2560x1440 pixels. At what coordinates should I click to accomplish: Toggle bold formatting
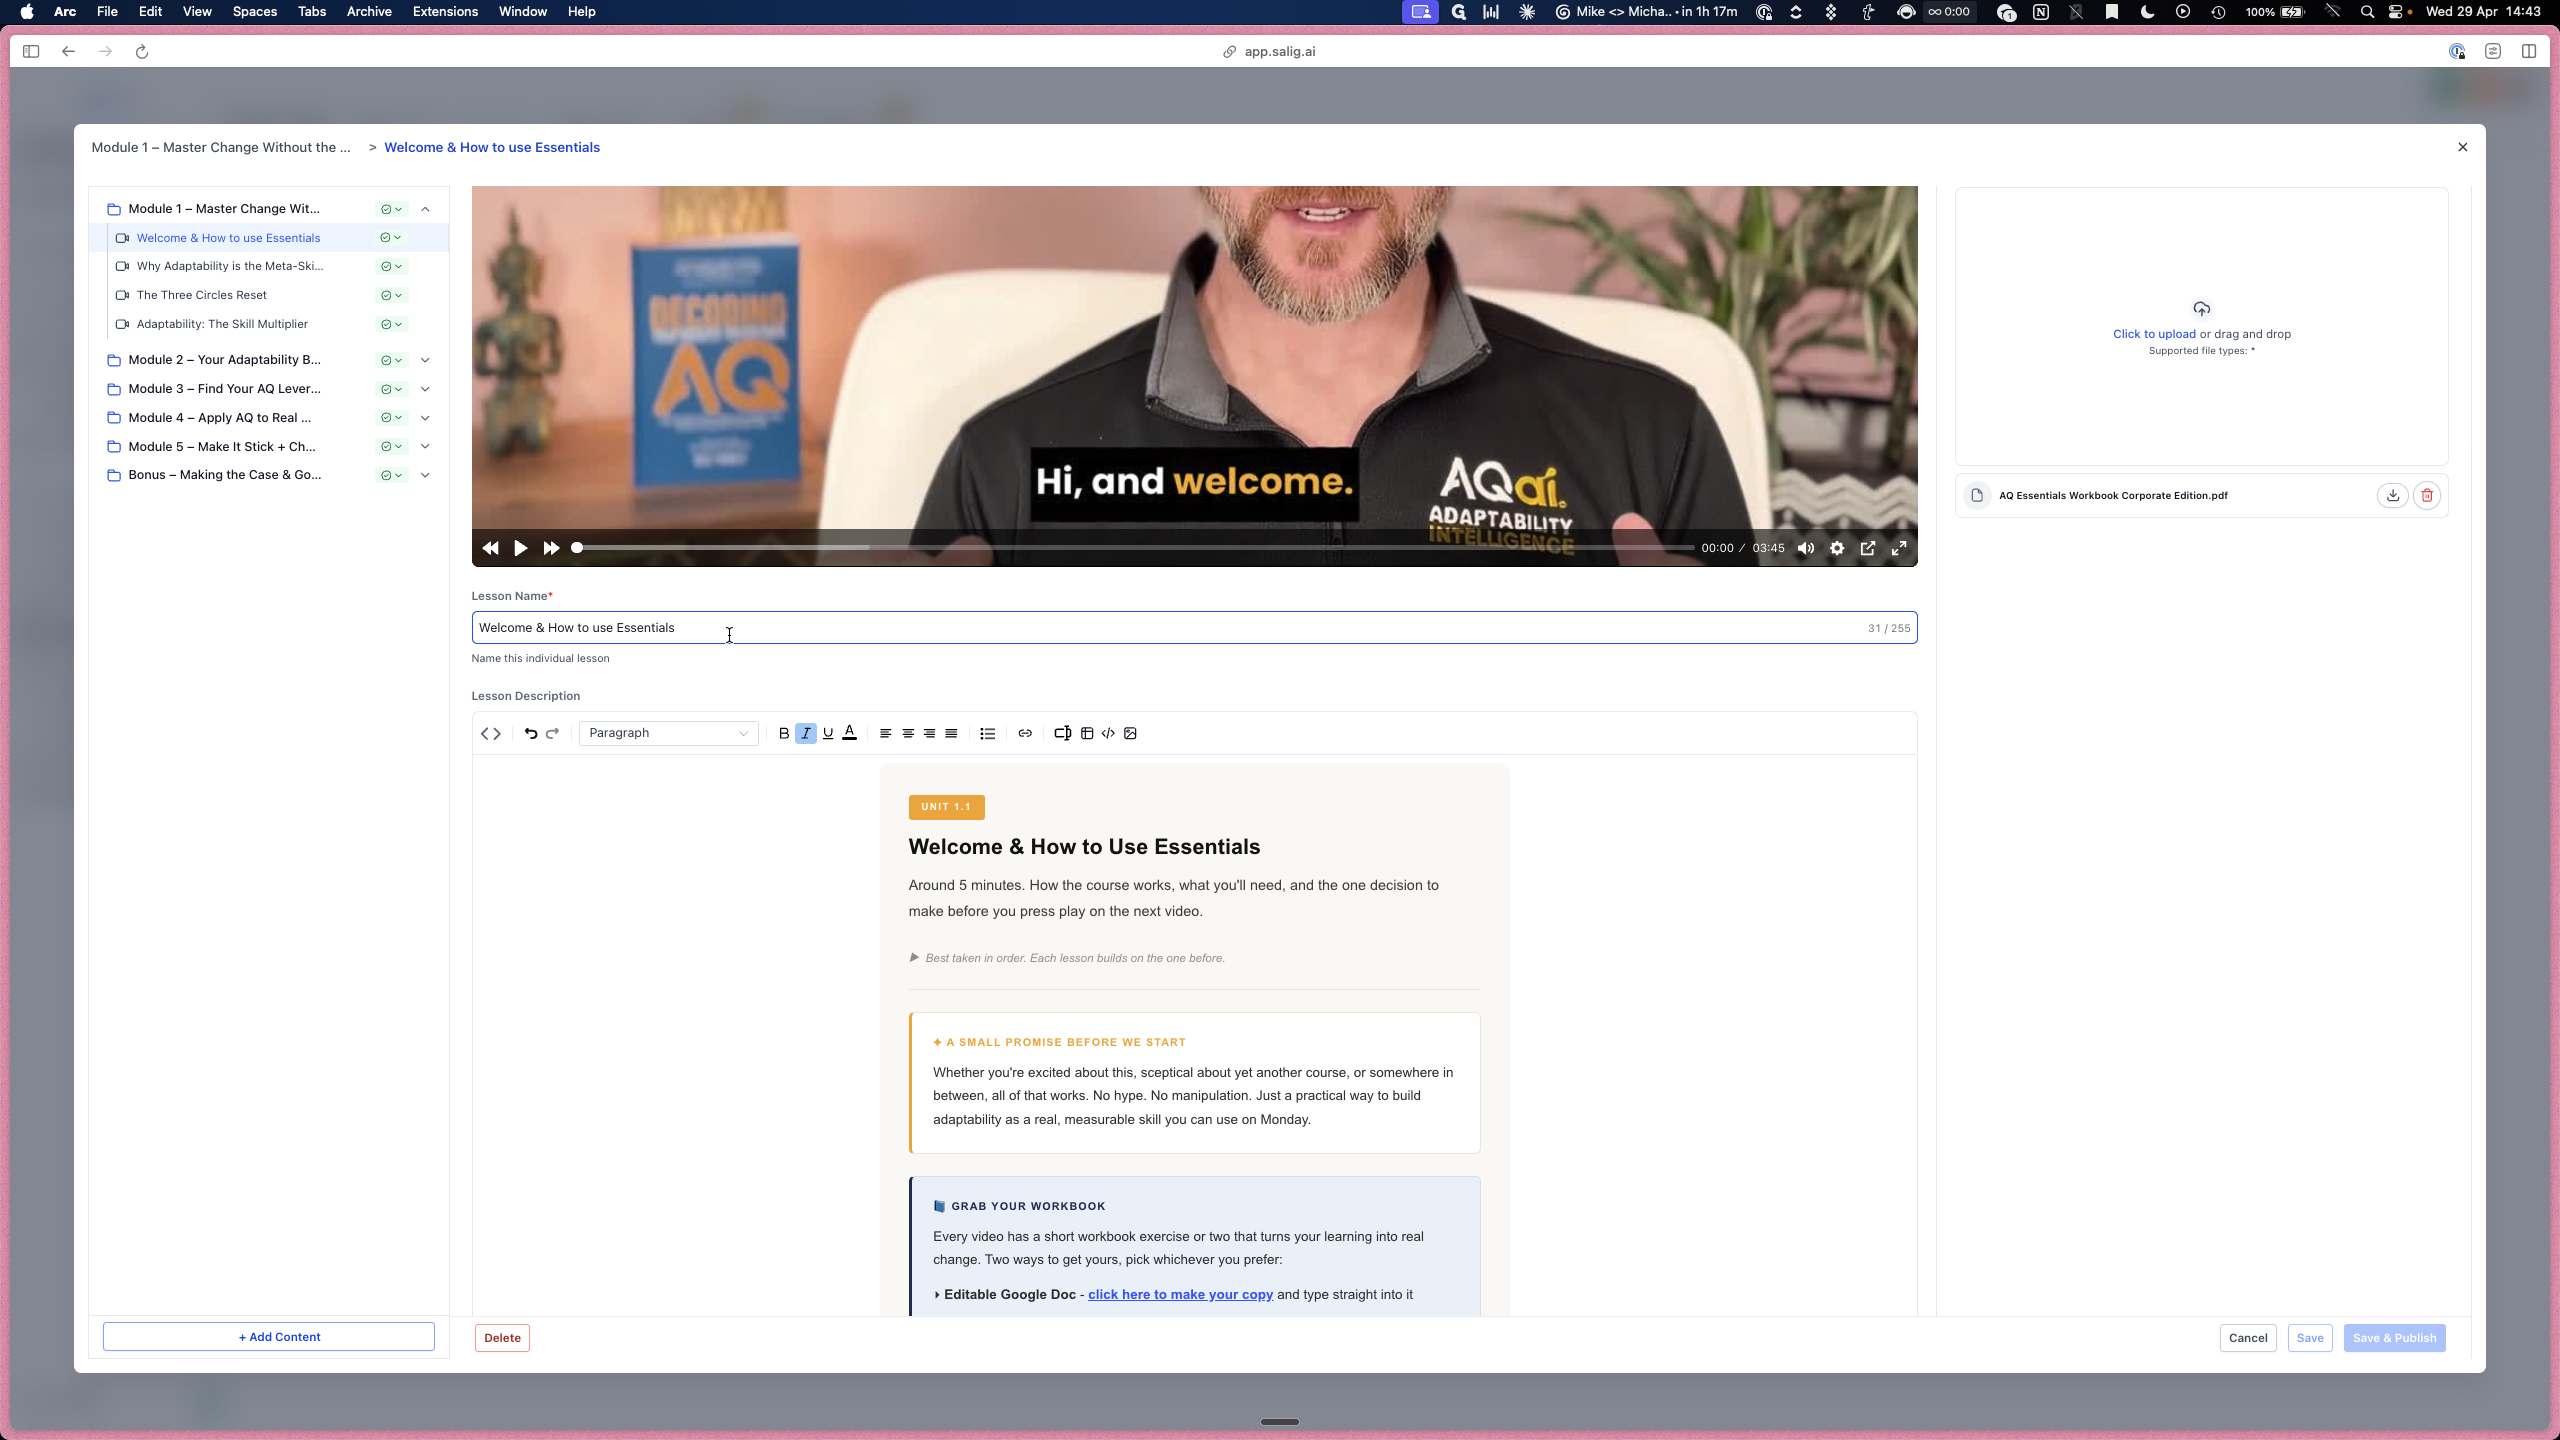click(784, 733)
